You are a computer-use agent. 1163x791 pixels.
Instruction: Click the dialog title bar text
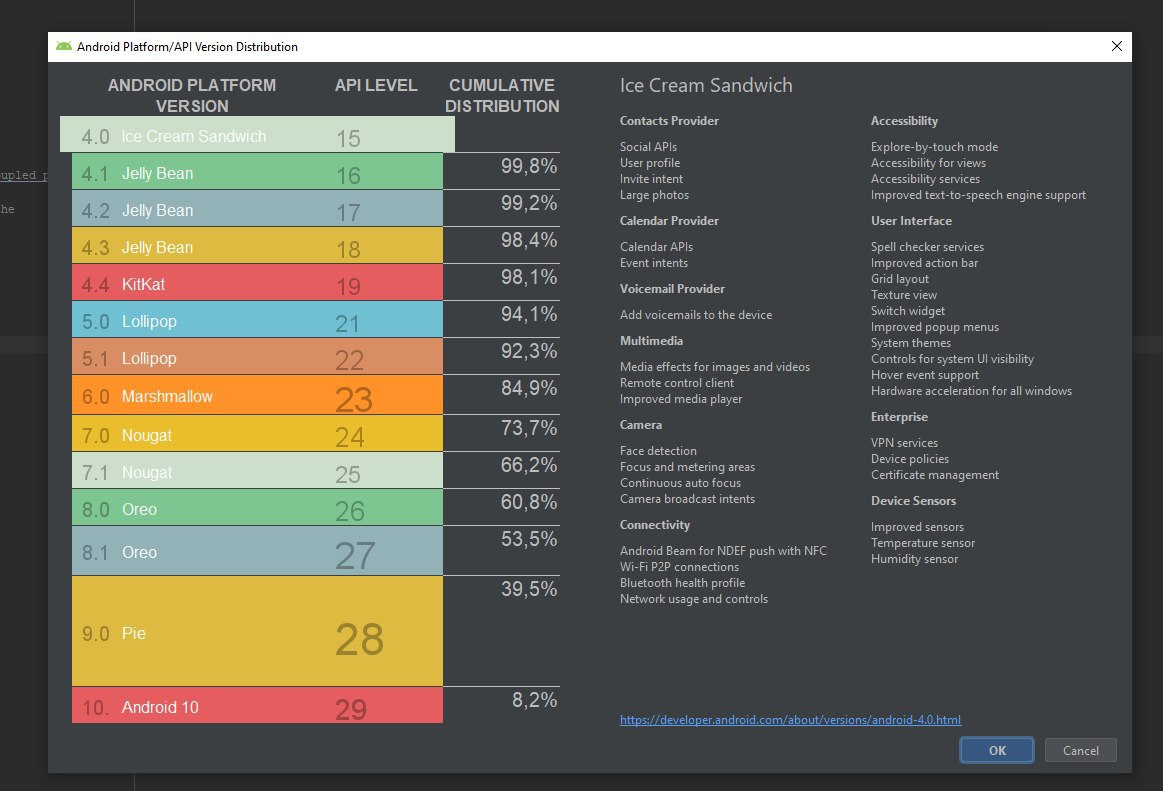[x=189, y=47]
